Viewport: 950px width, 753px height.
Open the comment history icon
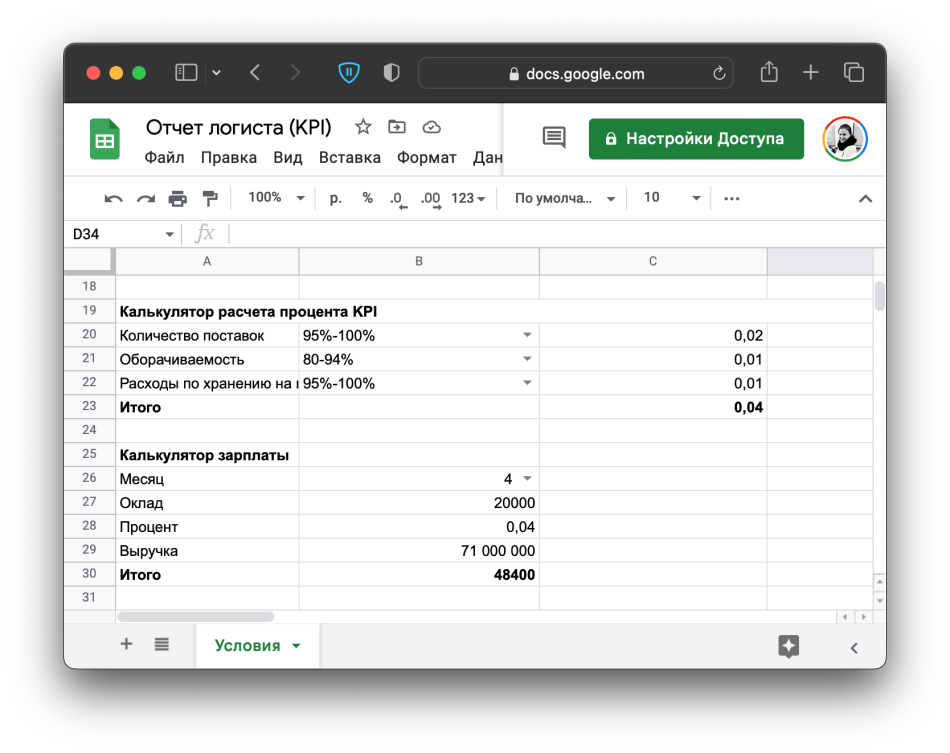coord(554,138)
